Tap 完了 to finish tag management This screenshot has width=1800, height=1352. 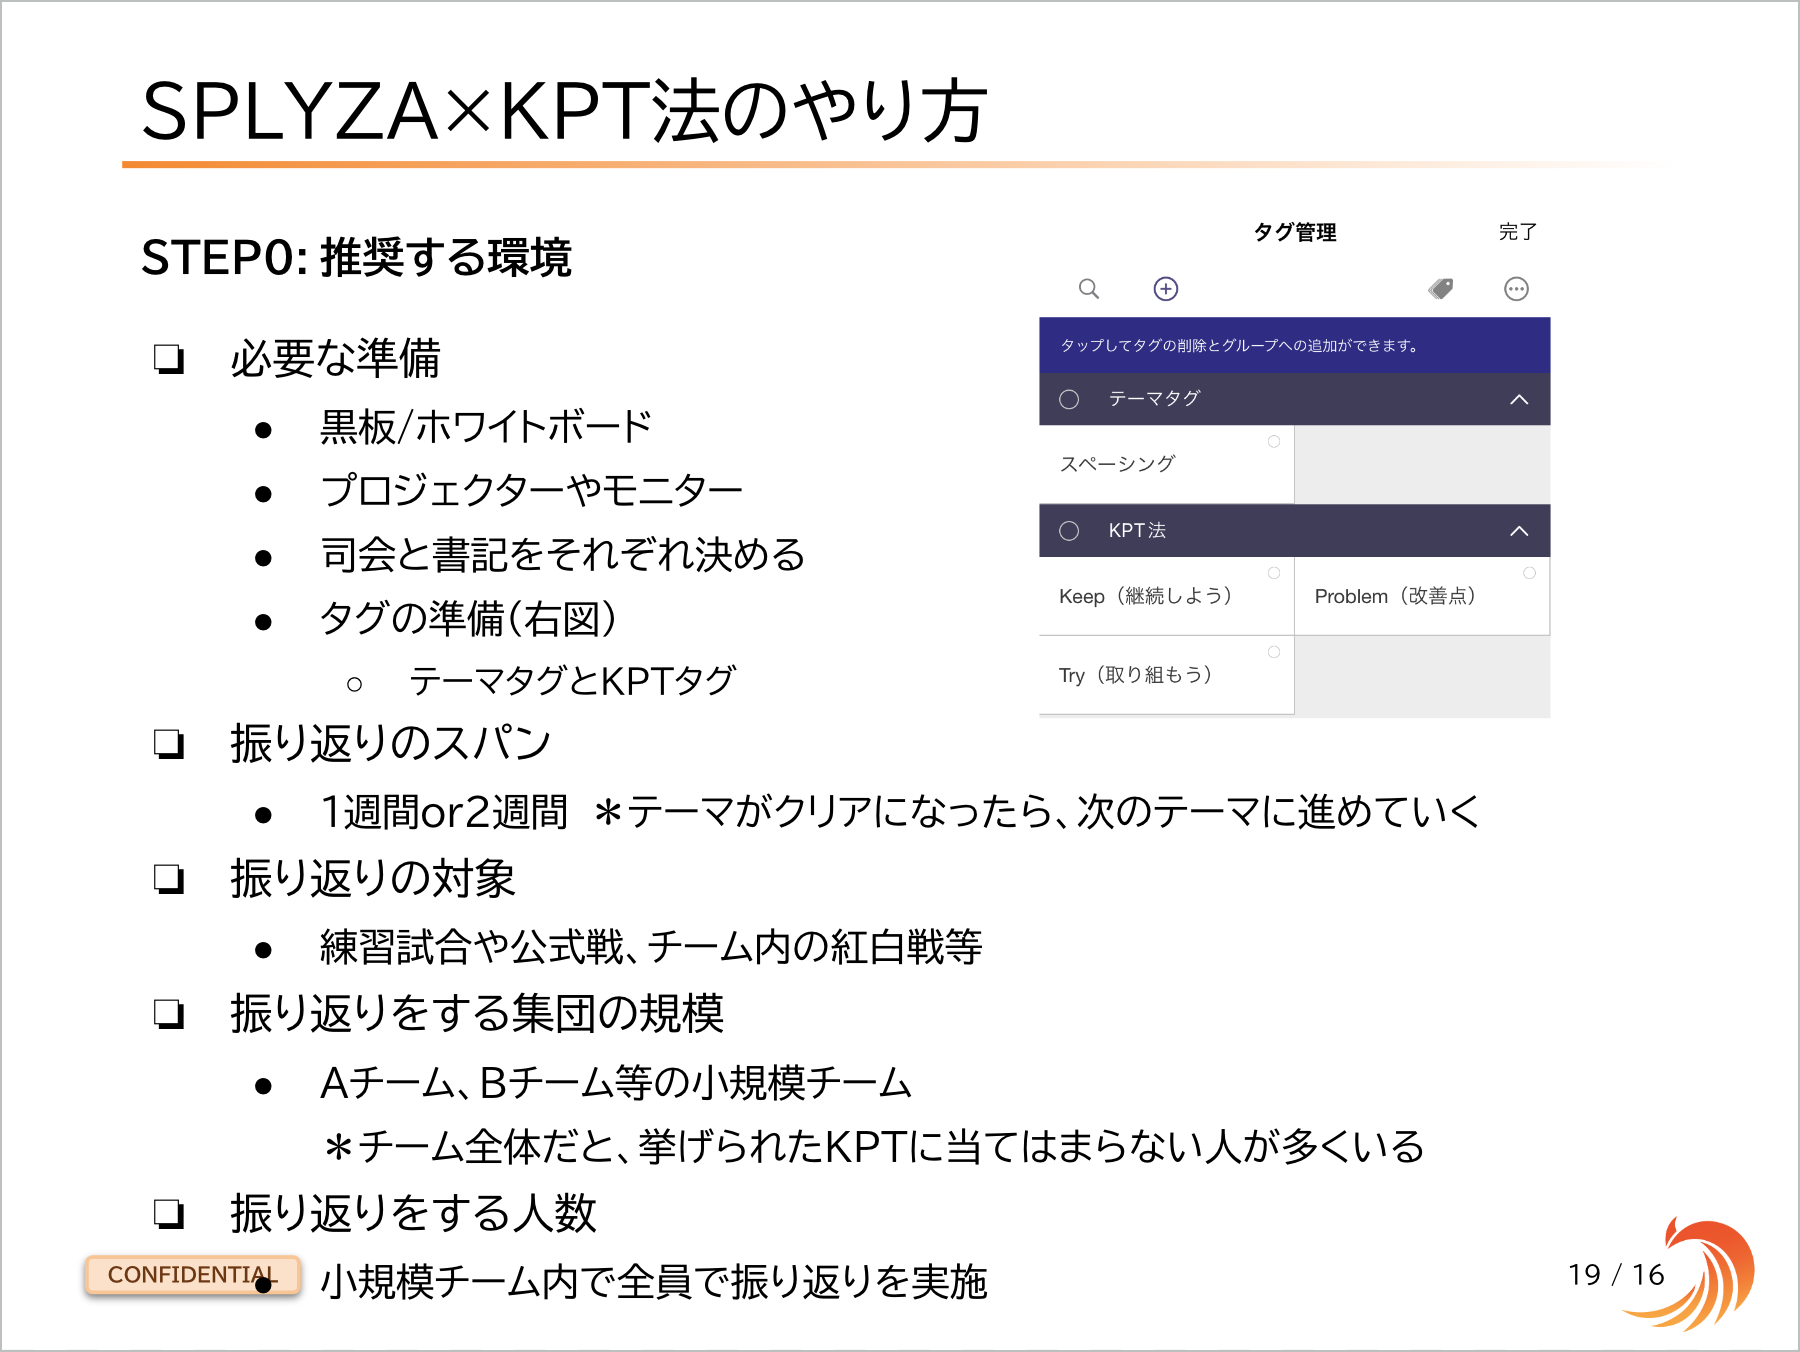(x=1517, y=232)
